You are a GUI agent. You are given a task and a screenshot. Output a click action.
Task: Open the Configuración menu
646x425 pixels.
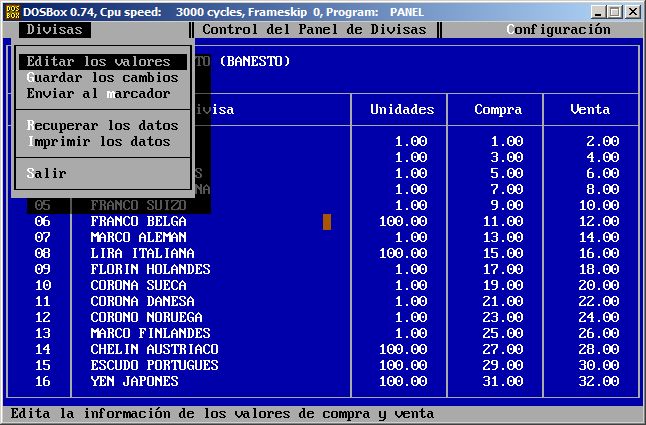558,30
